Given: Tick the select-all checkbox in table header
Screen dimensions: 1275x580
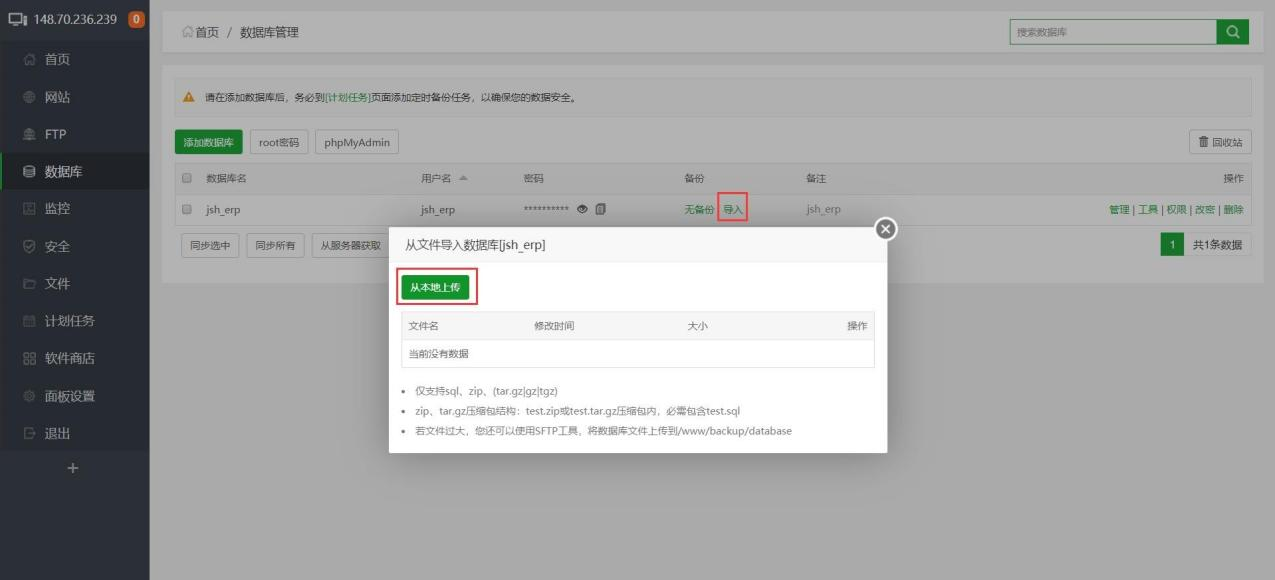Looking at the screenshot, I should click(186, 178).
